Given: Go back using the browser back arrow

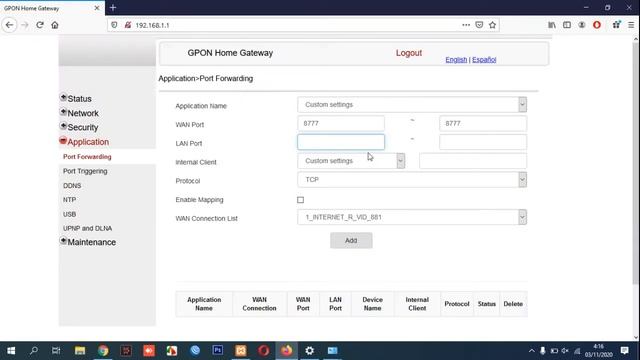Looking at the screenshot, I should click(9, 25).
